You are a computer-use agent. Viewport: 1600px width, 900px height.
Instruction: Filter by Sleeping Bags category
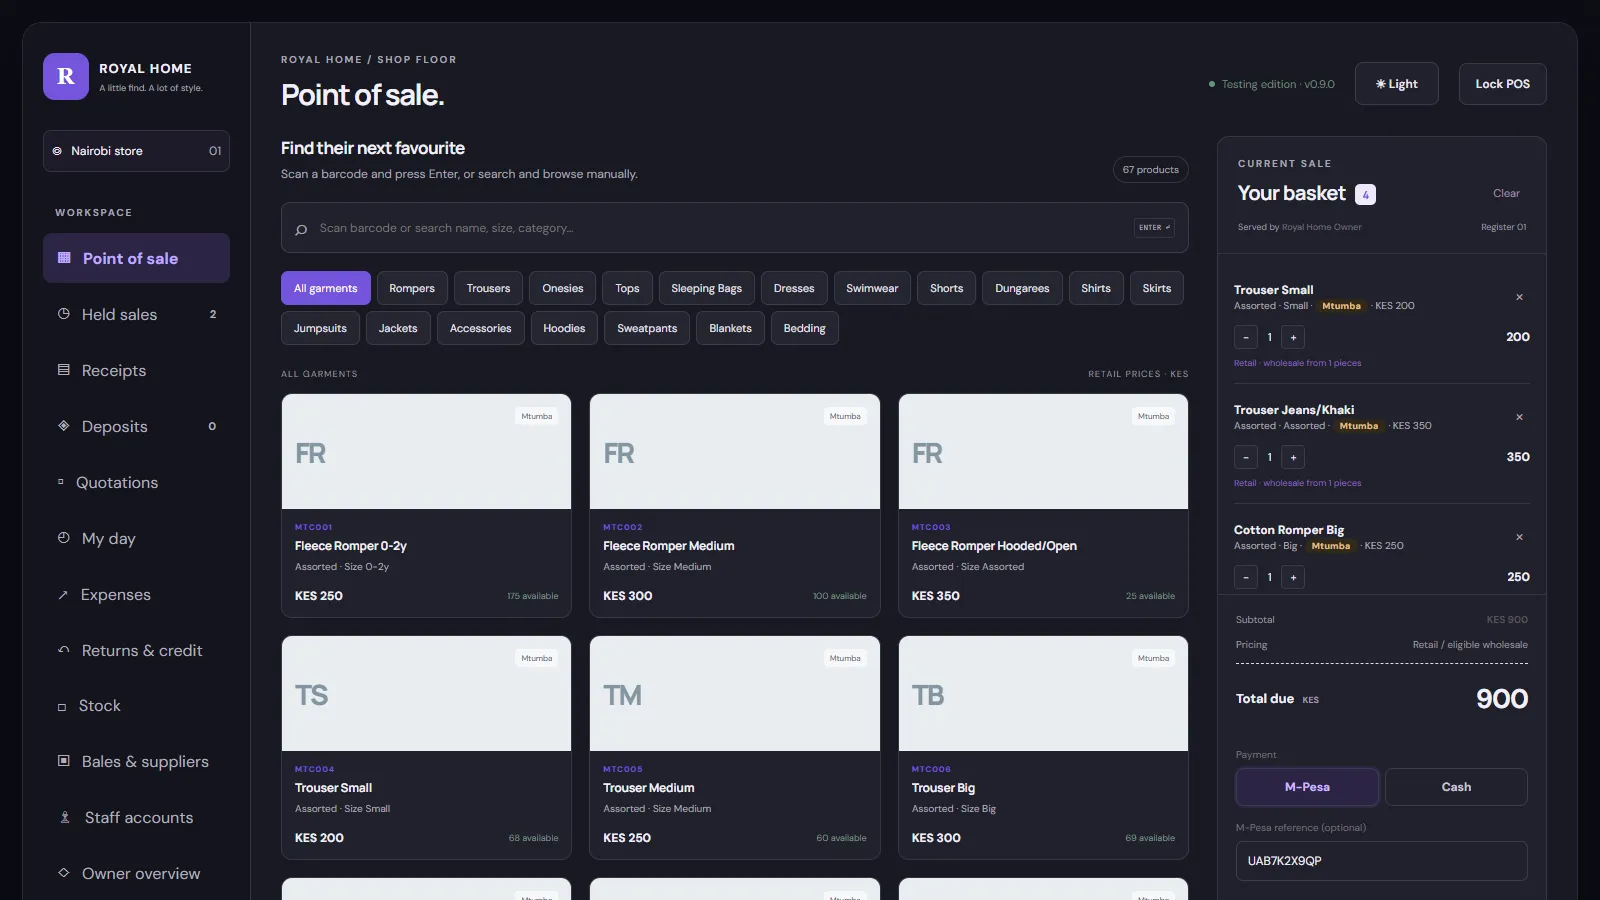click(x=706, y=288)
